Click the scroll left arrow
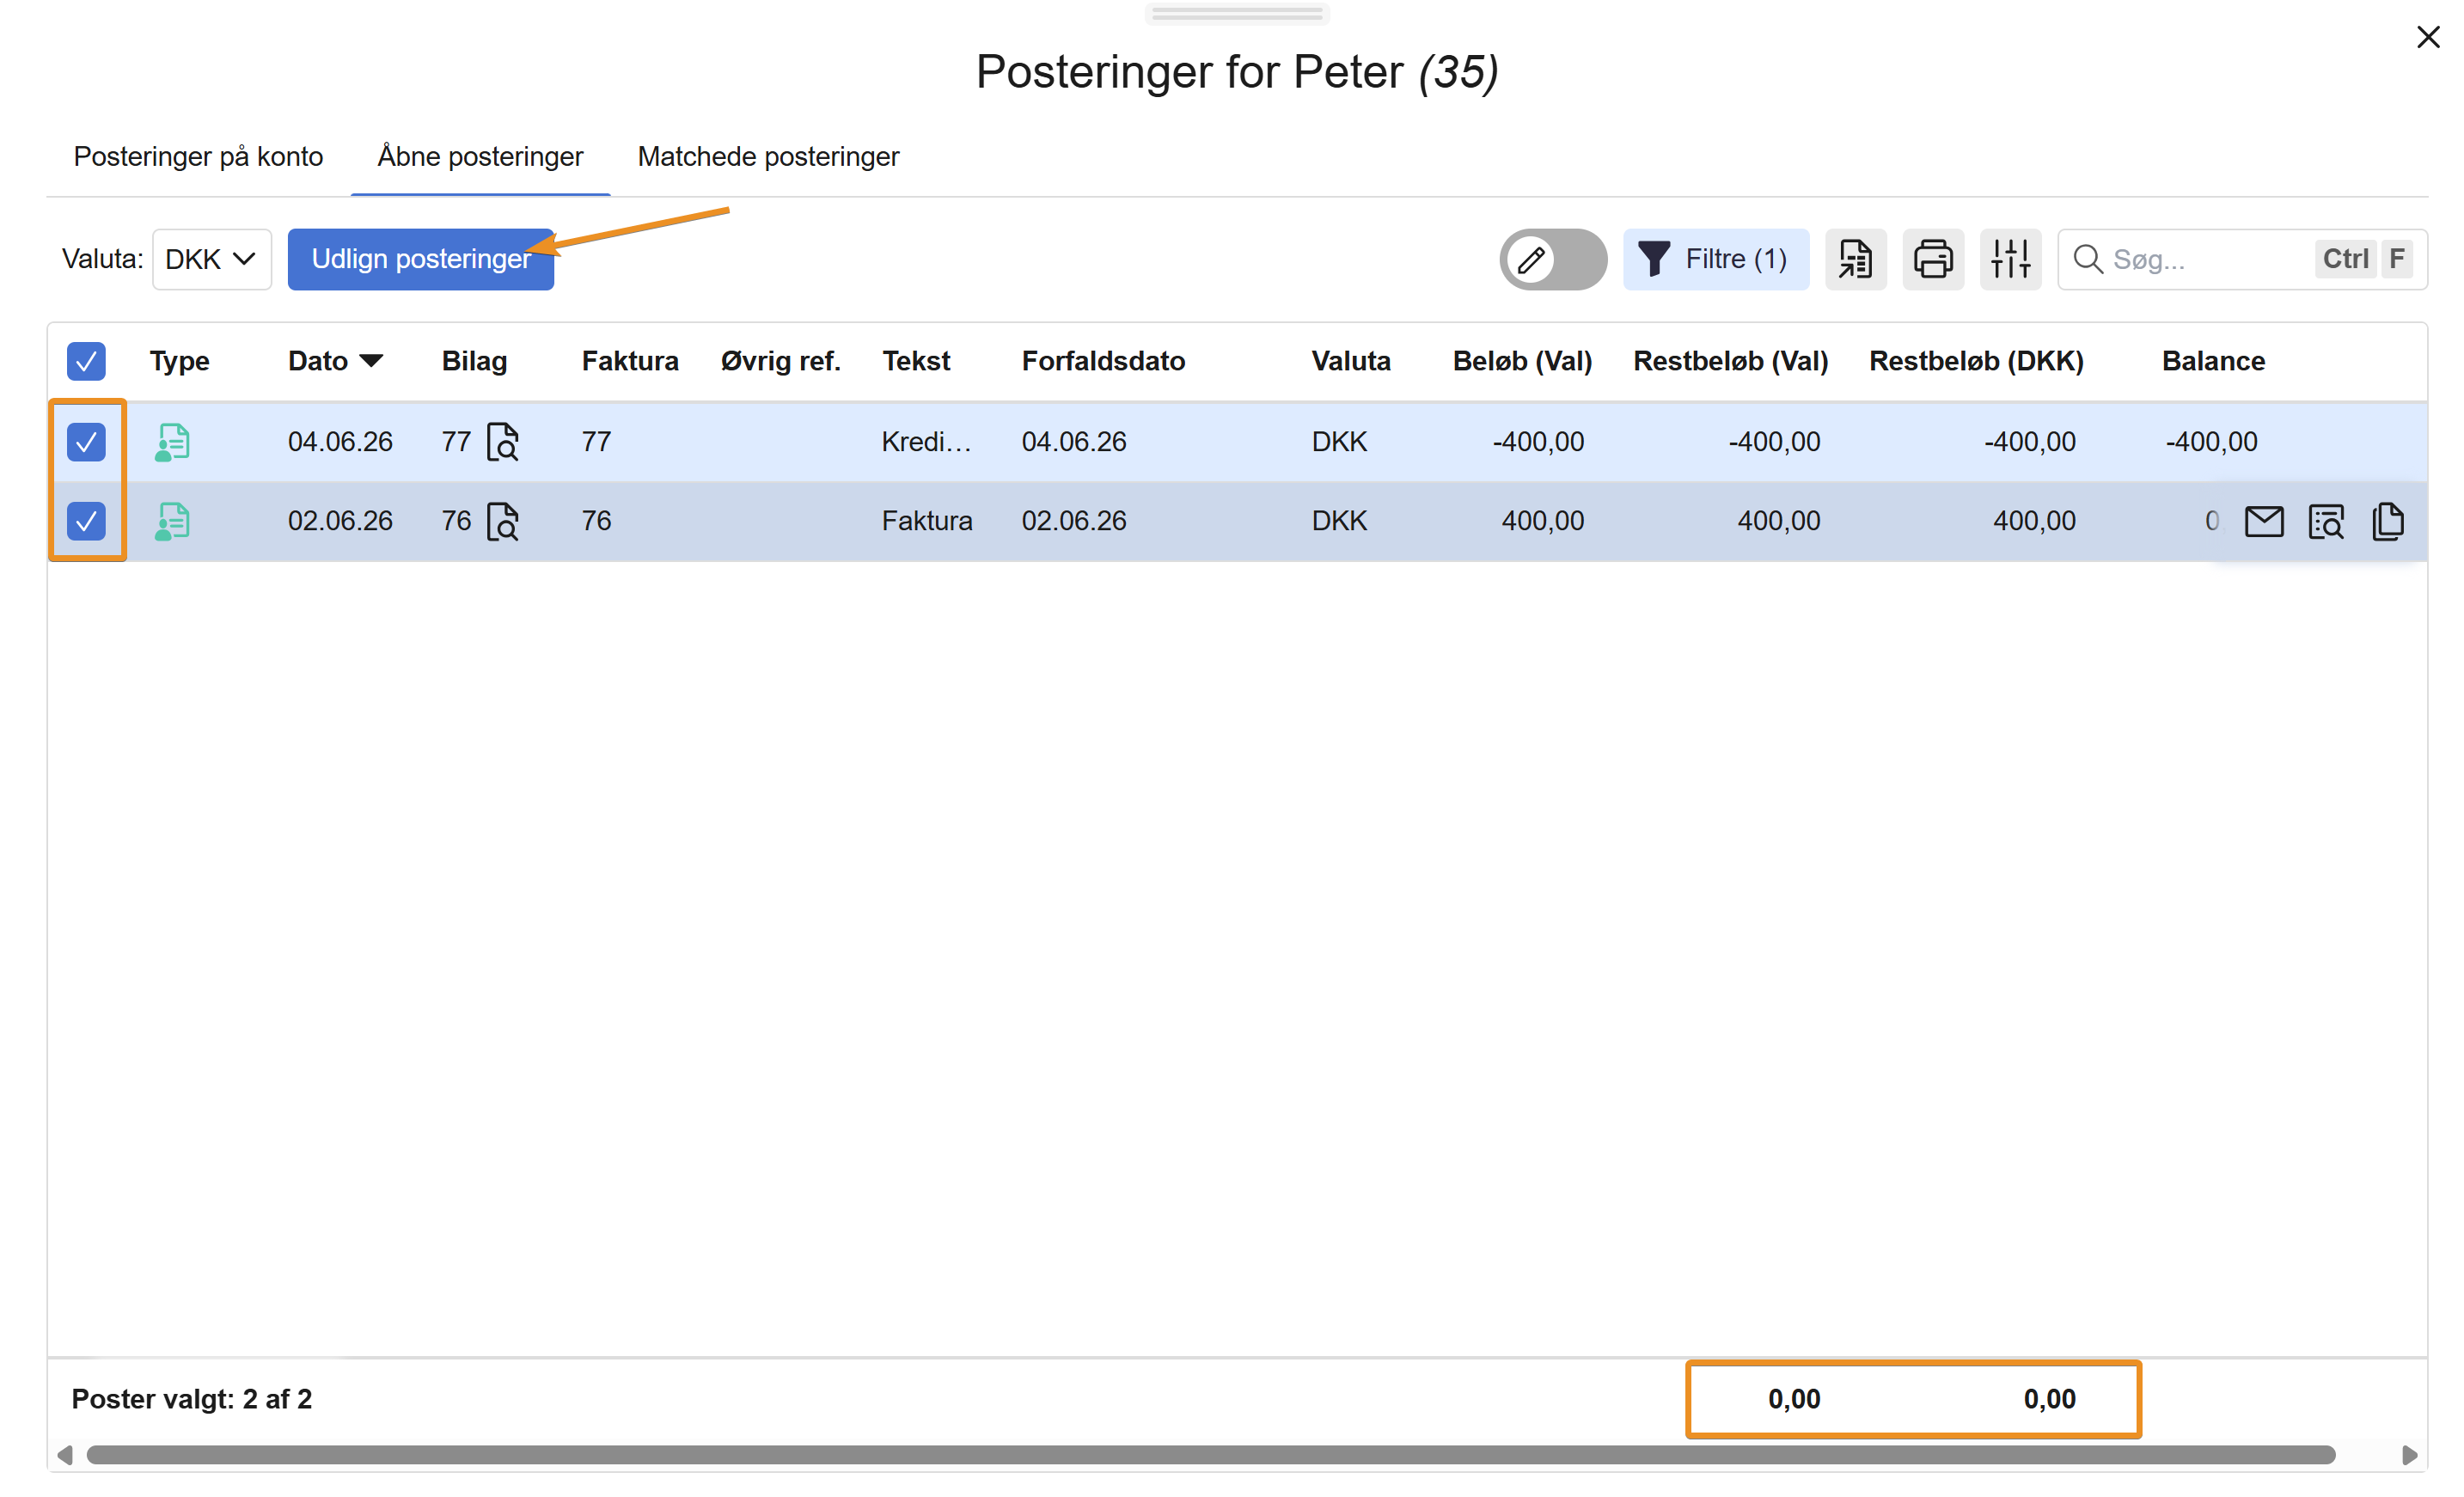 click(65, 1455)
